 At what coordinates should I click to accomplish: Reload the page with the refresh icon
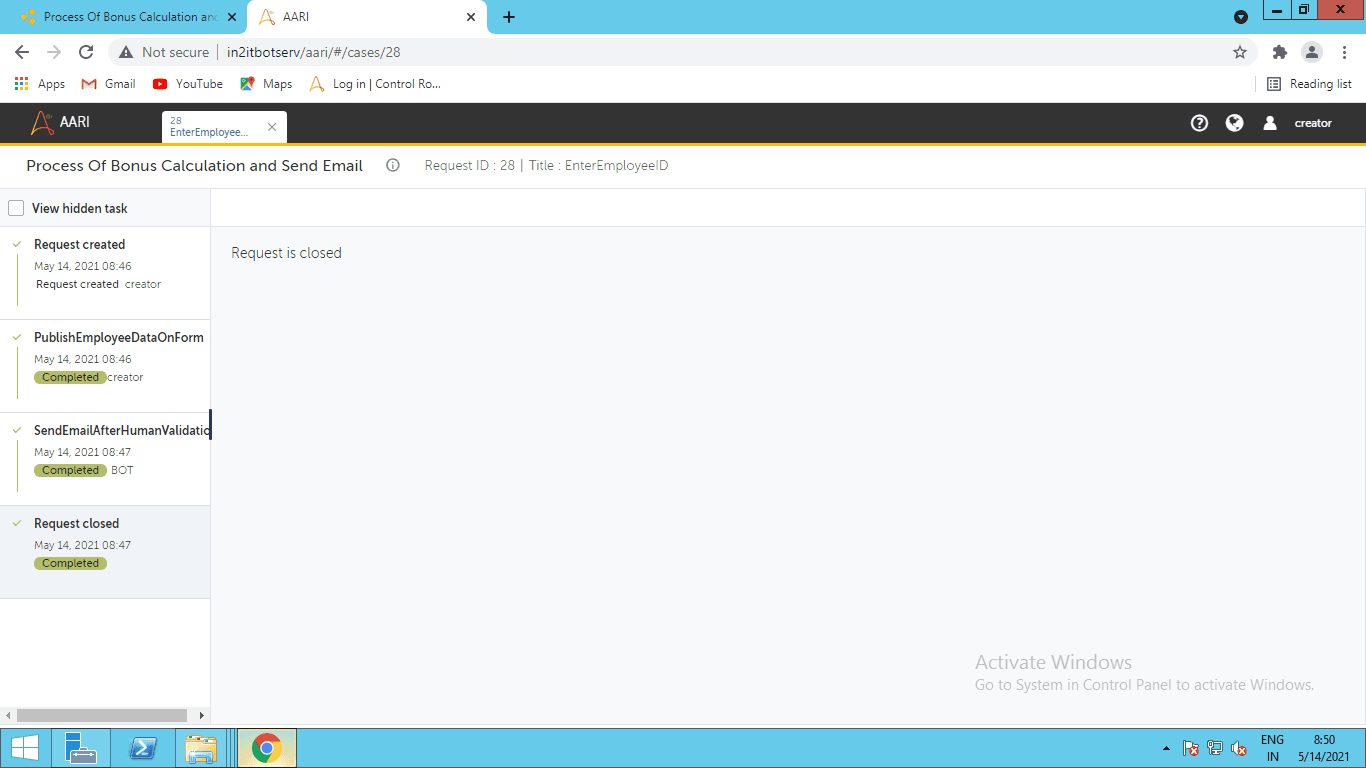(x=86, y=52)
